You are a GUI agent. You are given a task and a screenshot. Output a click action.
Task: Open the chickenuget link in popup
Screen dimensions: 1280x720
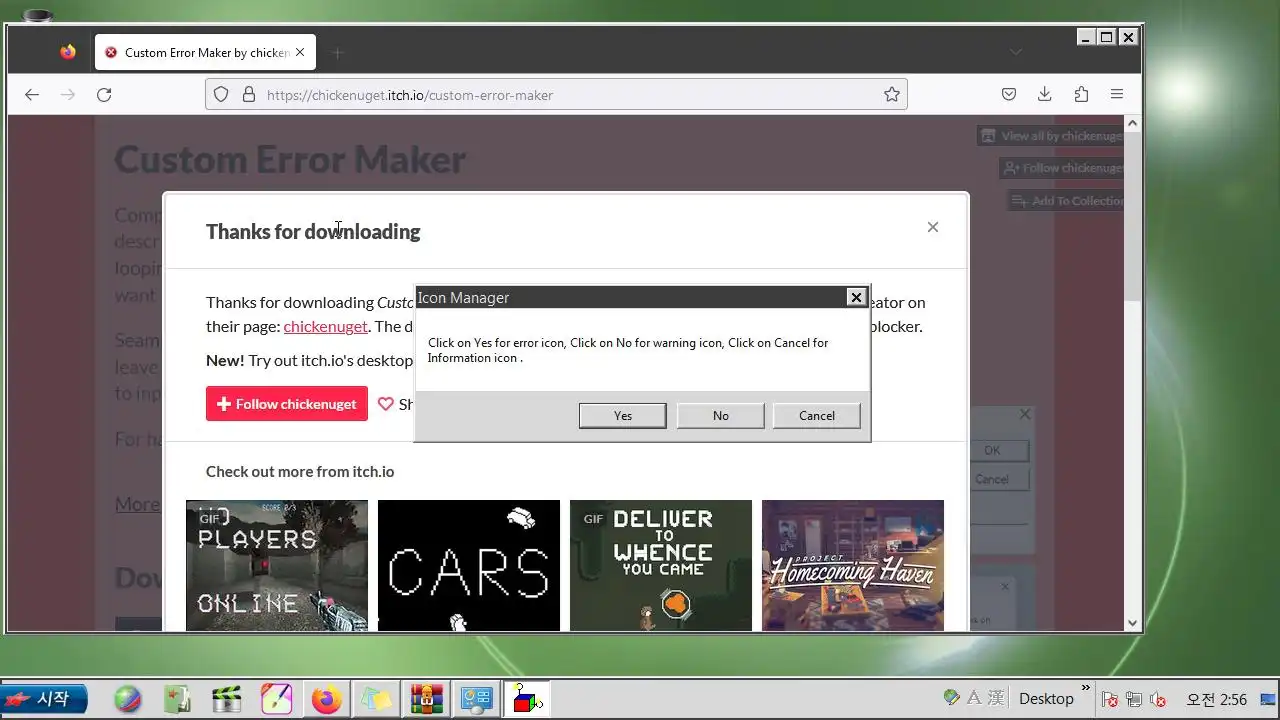click(x=325, y=326)
